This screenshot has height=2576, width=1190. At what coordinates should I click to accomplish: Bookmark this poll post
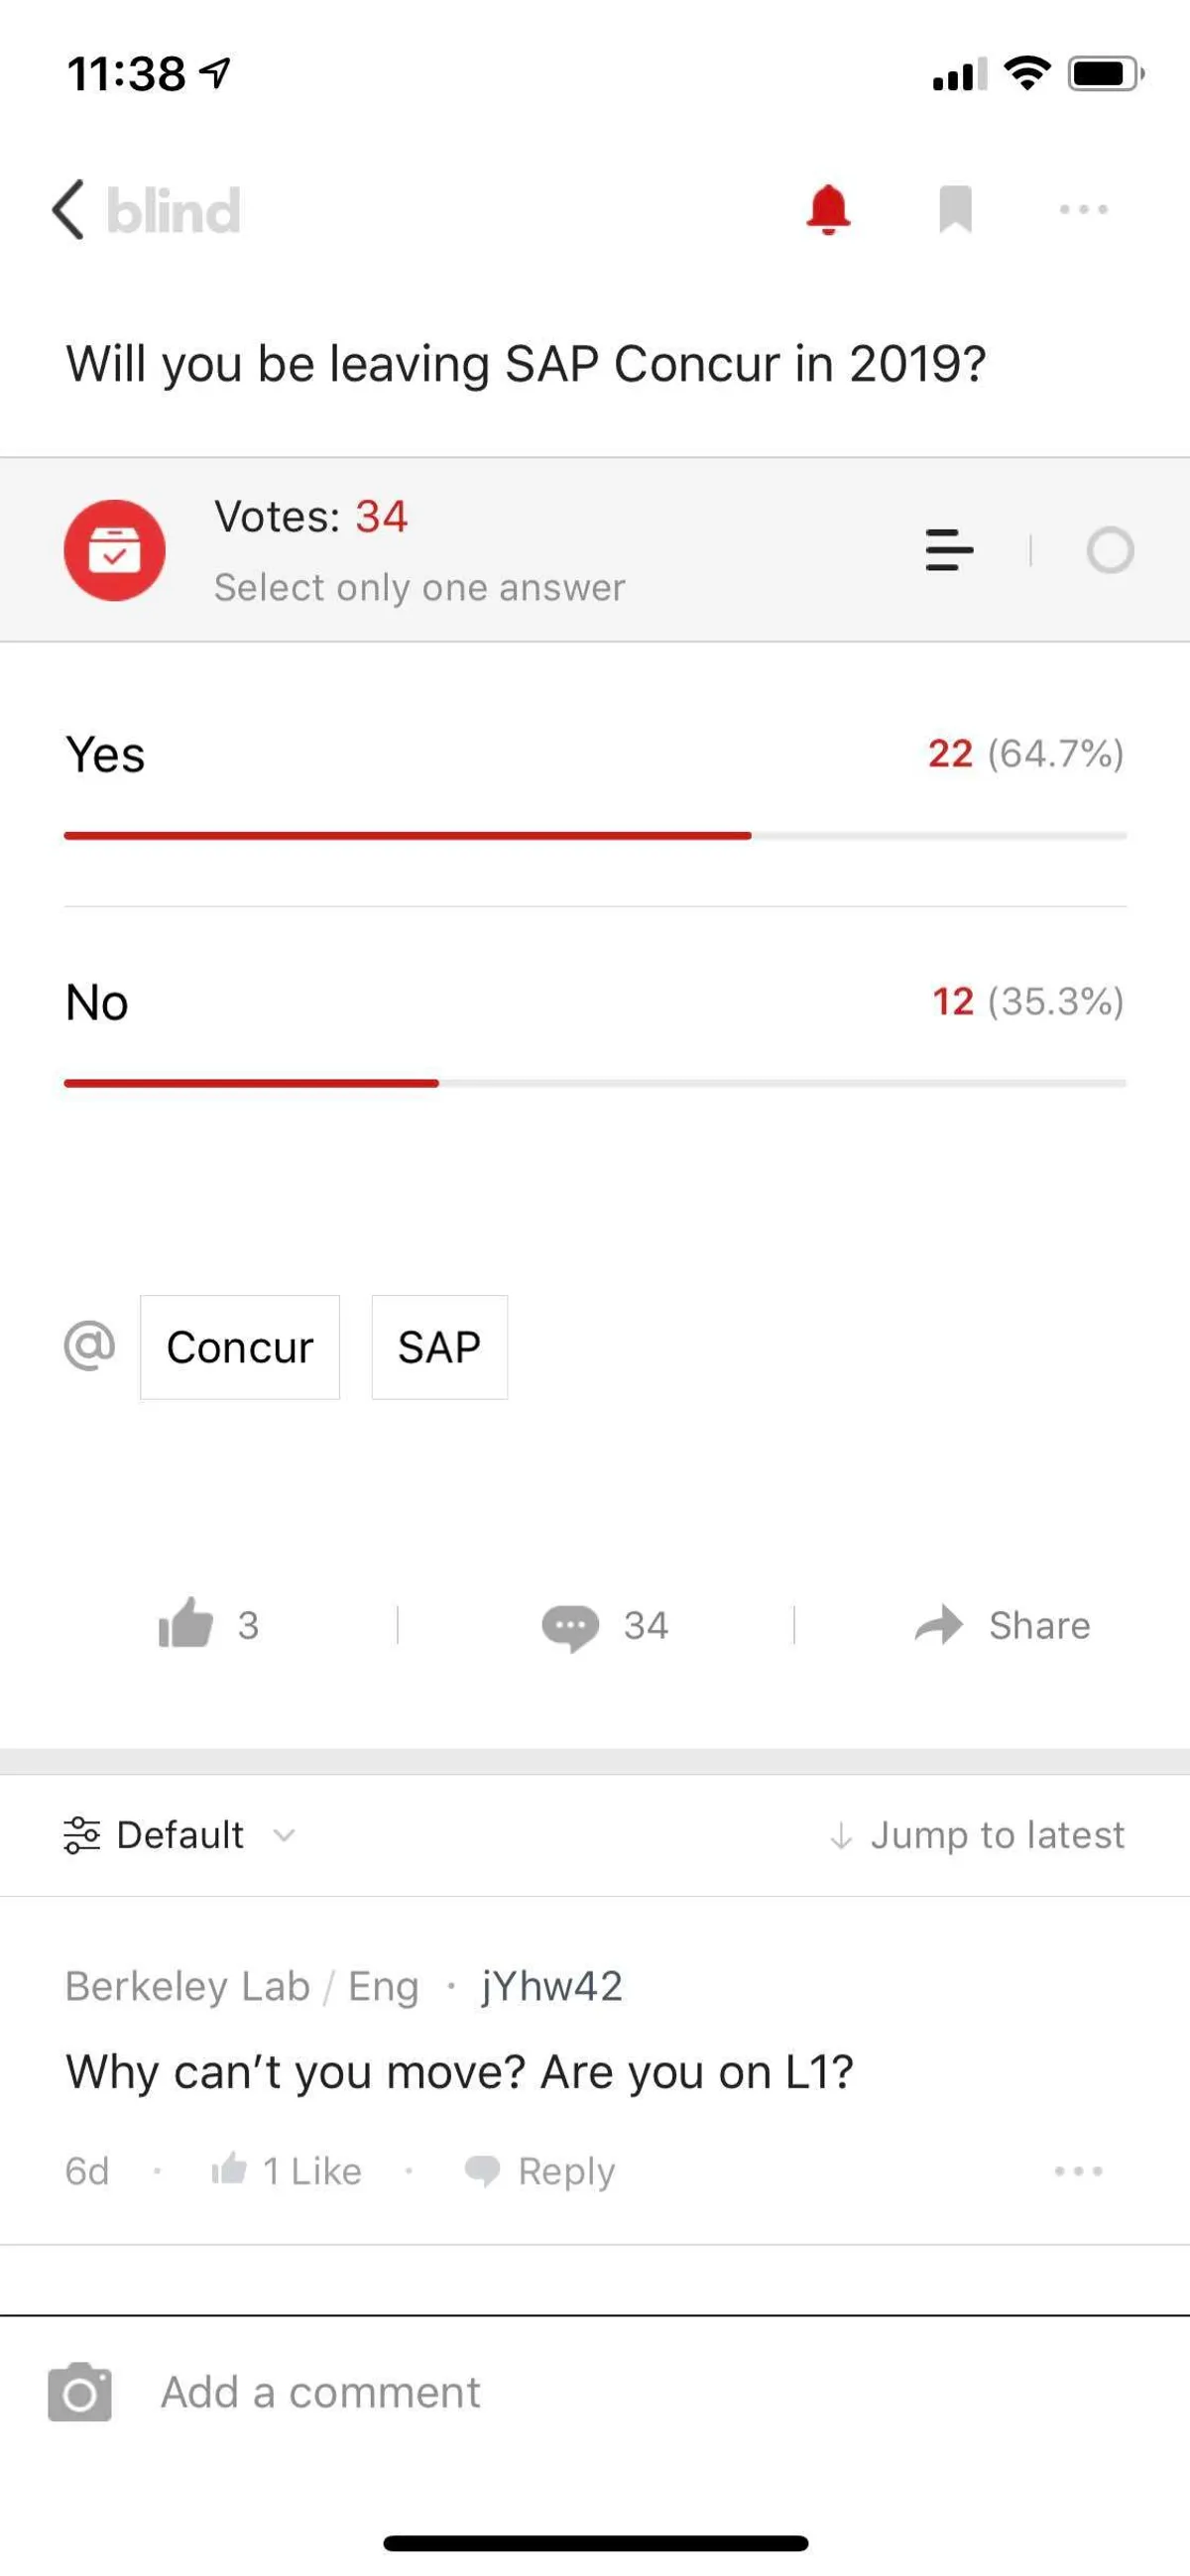coord(955,210)
